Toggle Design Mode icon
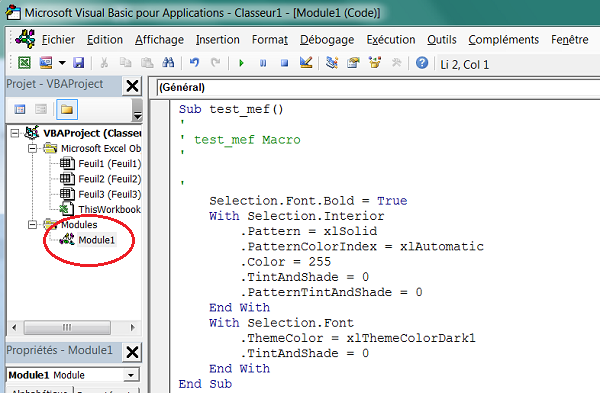Image resolution: width=600 pixels, height=393 pixels. pyautogui.click(x=306, y=63)
